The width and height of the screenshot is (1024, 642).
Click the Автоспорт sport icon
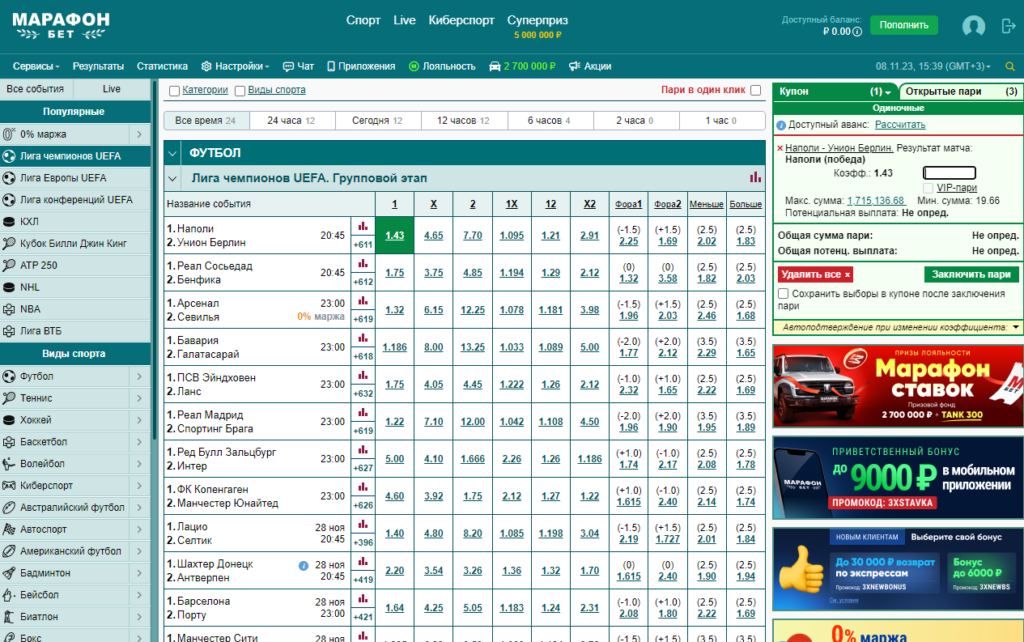9,529
